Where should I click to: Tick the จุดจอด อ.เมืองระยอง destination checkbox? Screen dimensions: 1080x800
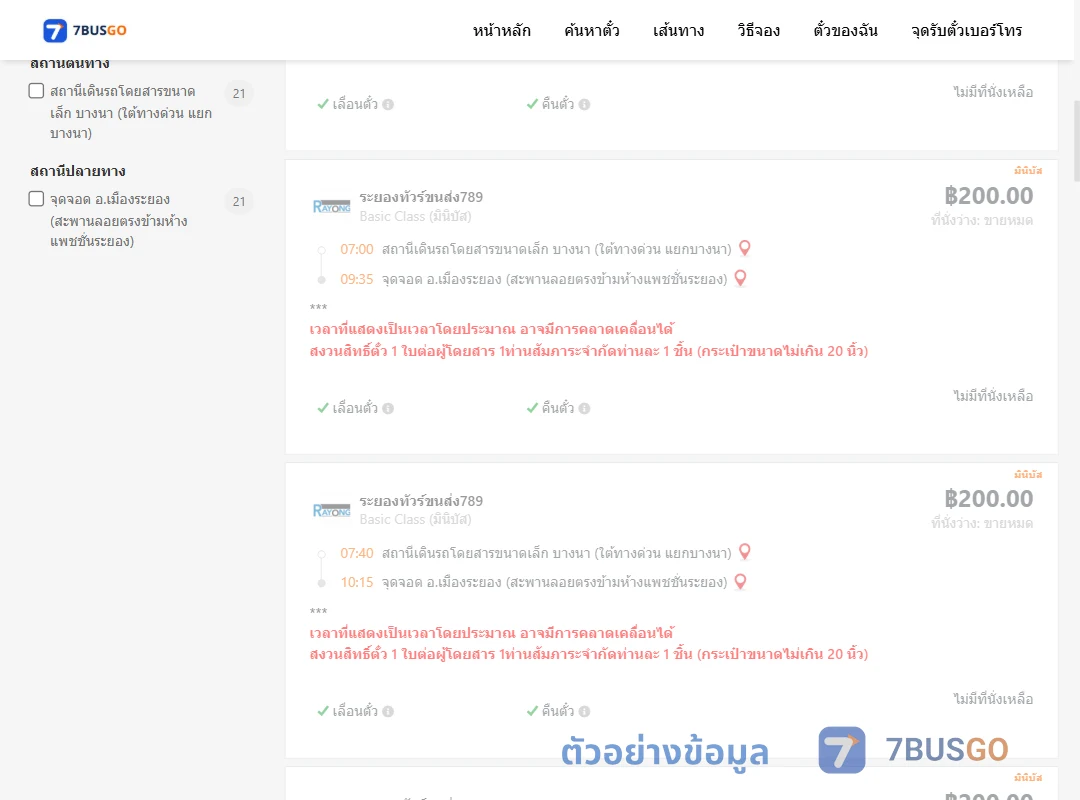[x=37, y=199]
